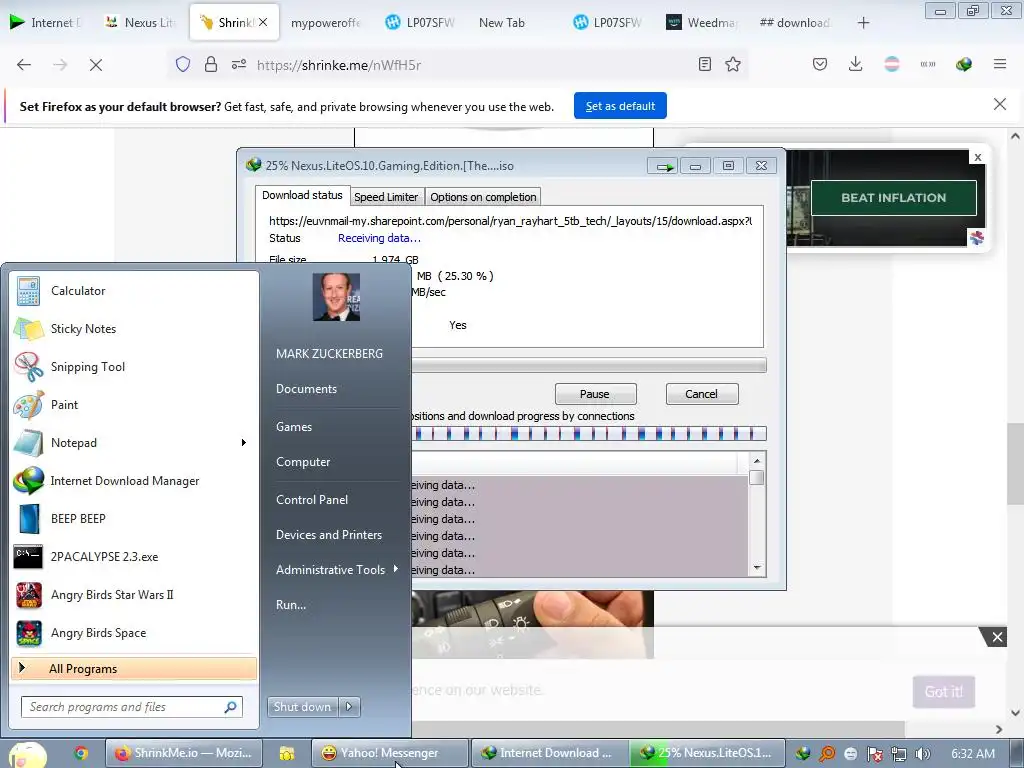Switch to Nexus Lite tab
The width and height of the screenshot is (1024, 768).
pyautogui.click(x=142, y=22)
